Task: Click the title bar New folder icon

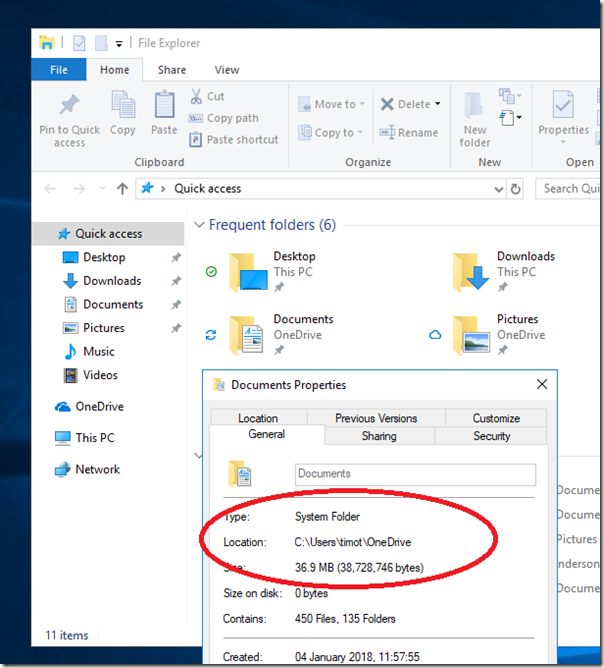Action: pos(101,43)
